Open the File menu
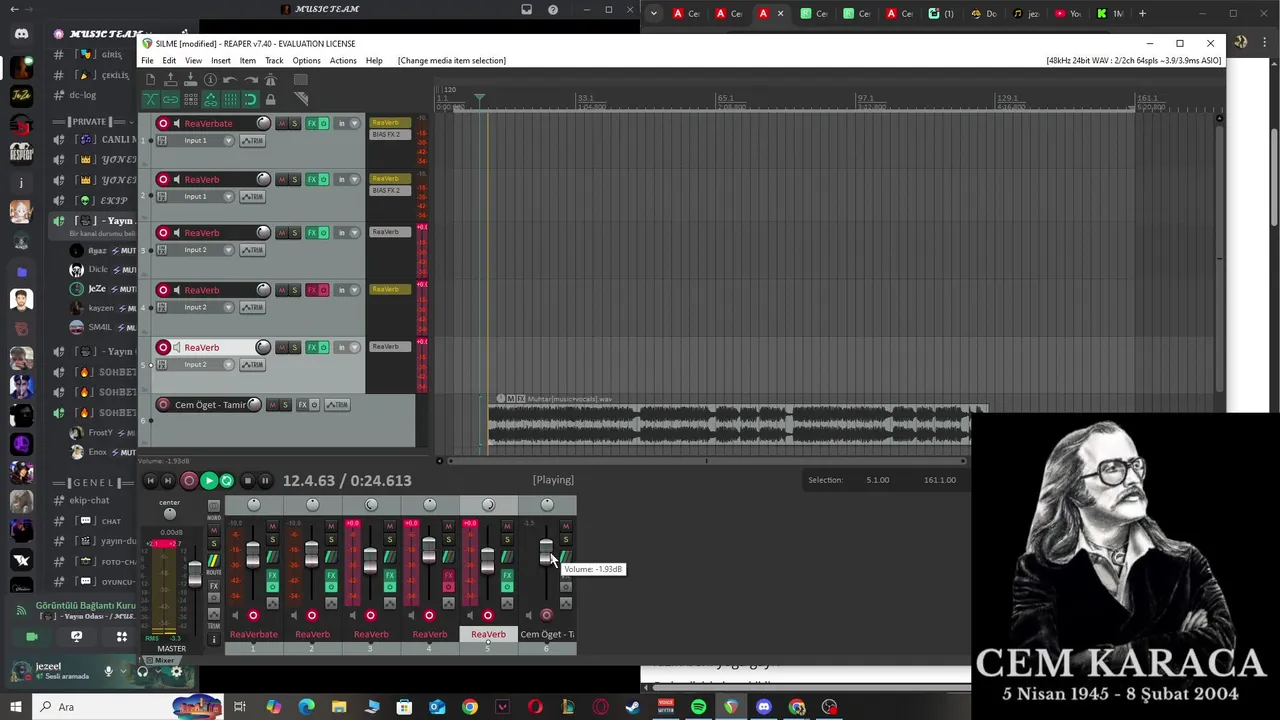1280x720 pixels. click(147, 61)
